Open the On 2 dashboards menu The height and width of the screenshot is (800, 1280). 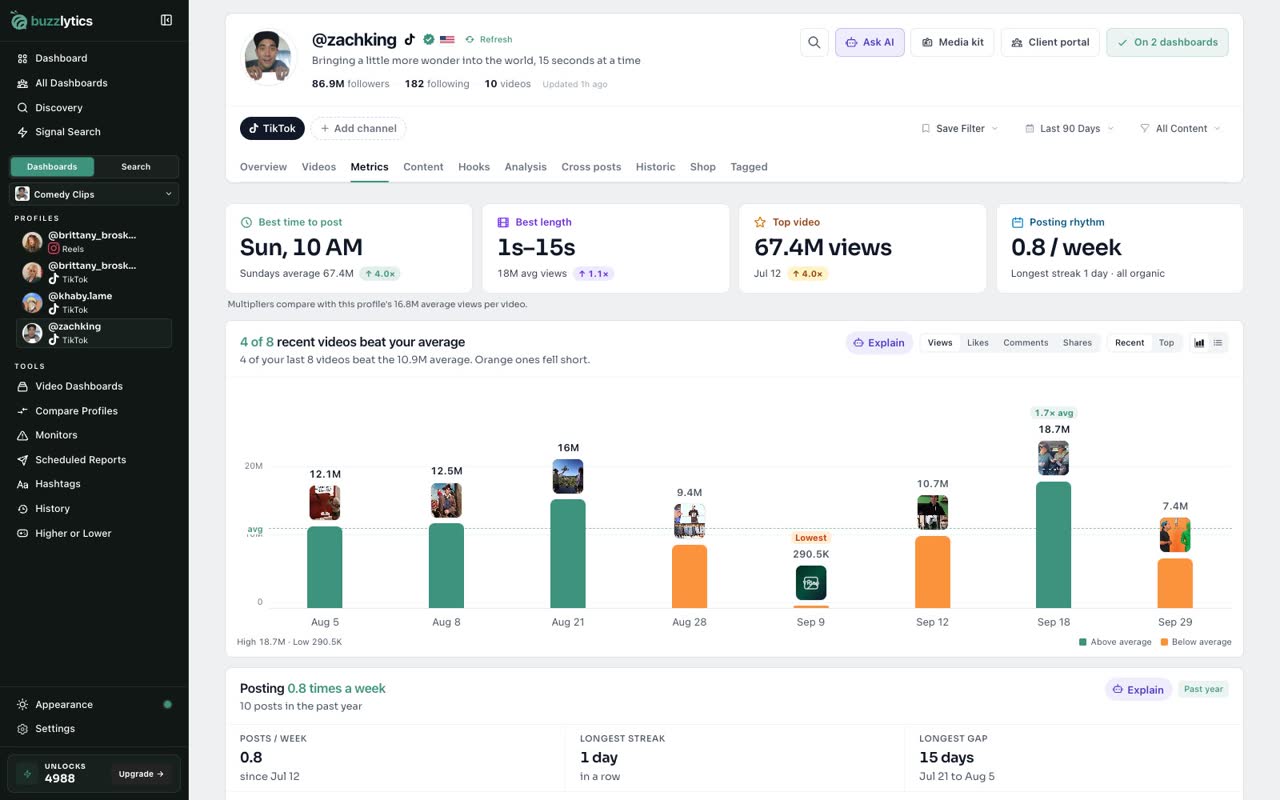click(1167, 42)
